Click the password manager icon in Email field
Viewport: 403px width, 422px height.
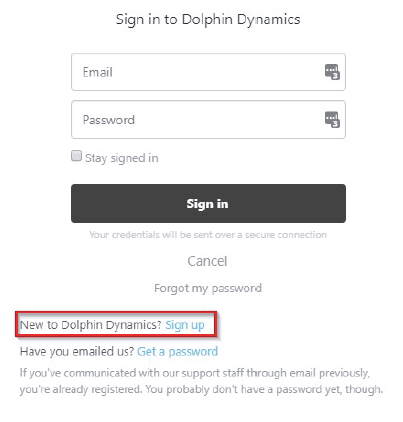click(332, 72)
